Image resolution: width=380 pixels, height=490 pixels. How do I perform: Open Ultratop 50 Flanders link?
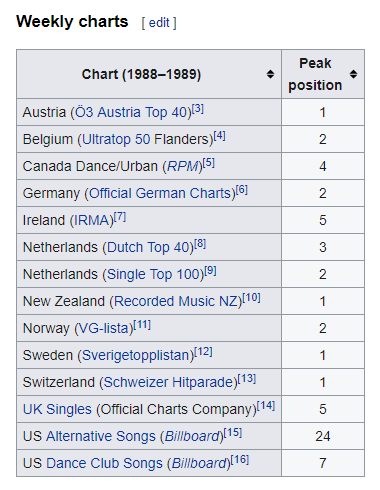click(x=145, y=139)
